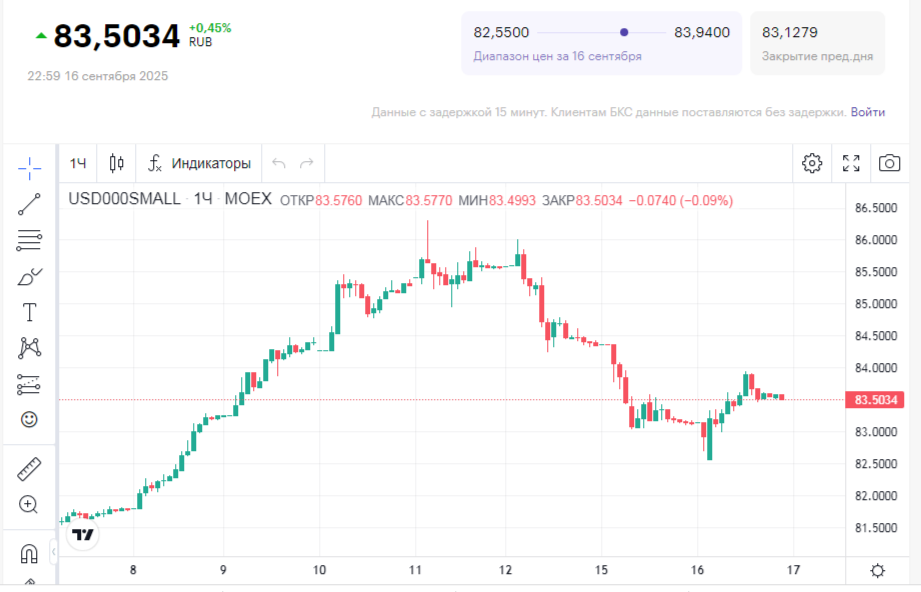The height and width of the screenshot is (592, 921).
Task: Click the daily price range slider dot
Action: (x=625, y=32)
